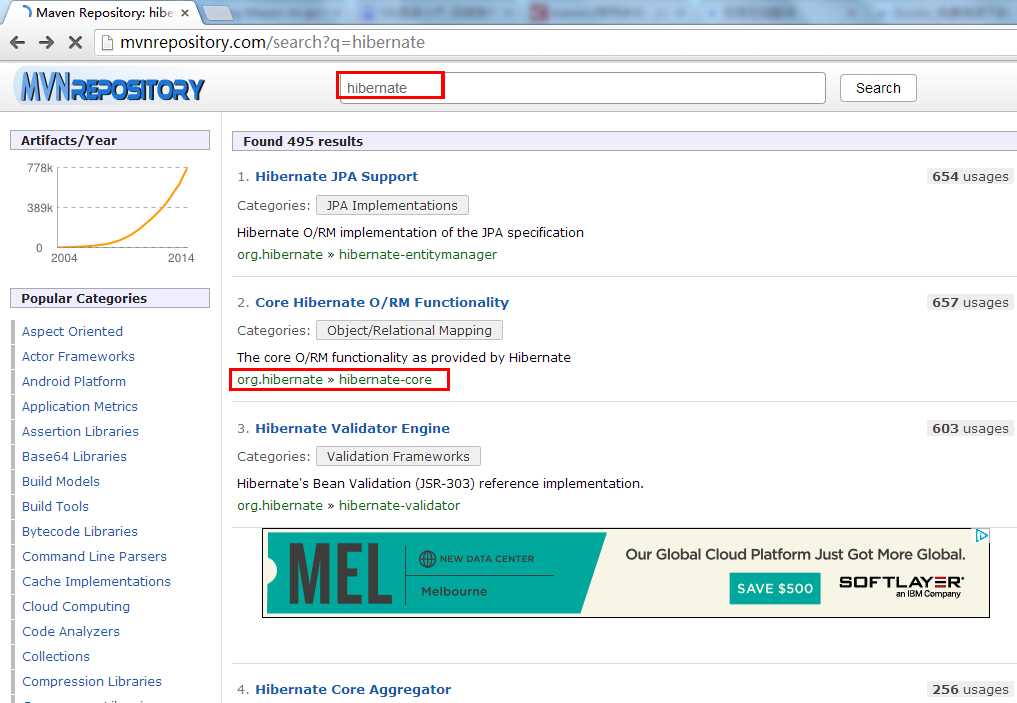Open Application Metrics category
This screenshot has height=703, width=1017.
pyautogui.click(x=80, y=407)
